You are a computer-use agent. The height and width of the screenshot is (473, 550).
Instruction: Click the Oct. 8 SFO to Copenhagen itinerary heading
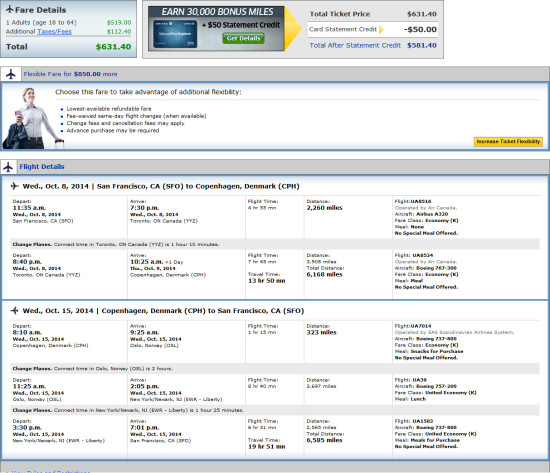(161, 186)
